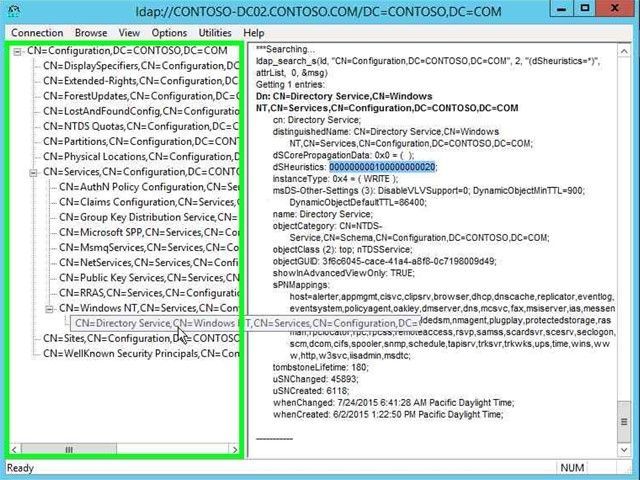
Task: Select CN=Partitions tree item
Action: 141,141
